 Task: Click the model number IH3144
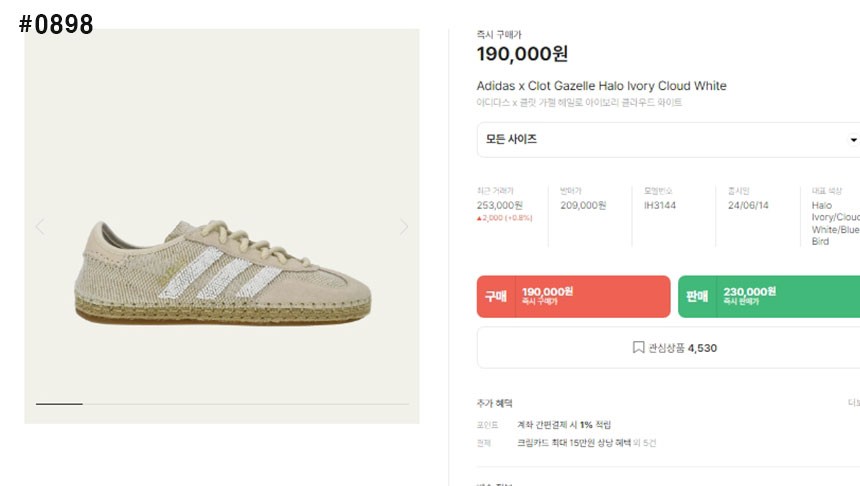click(665, 205)
